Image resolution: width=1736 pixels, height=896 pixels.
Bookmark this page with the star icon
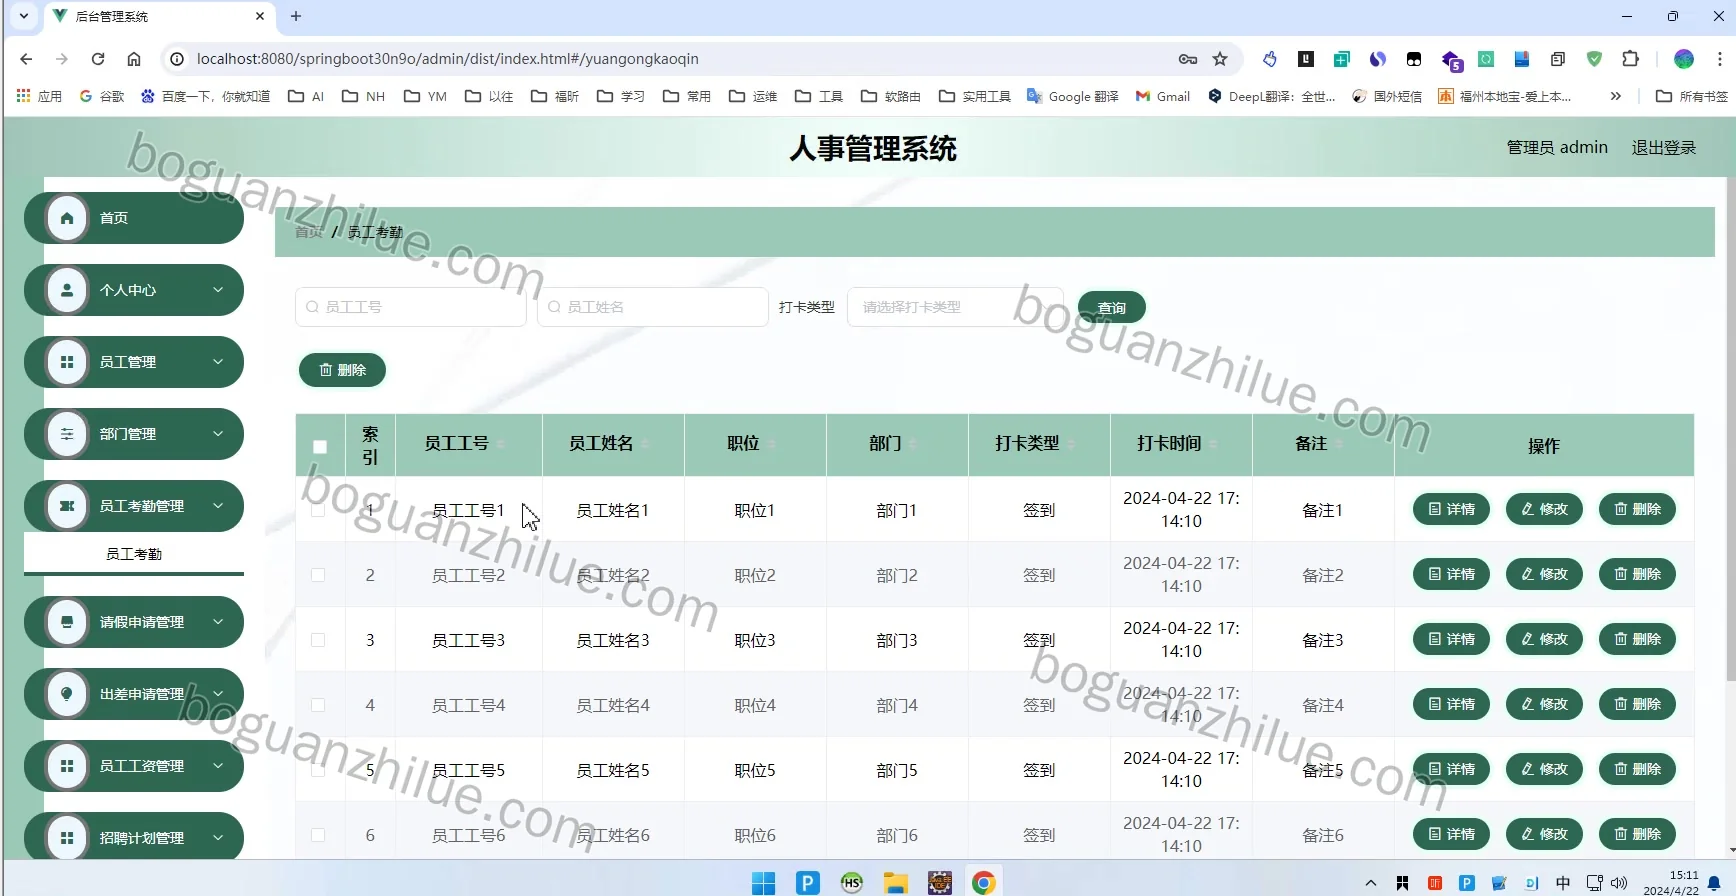pos(1220,59)
